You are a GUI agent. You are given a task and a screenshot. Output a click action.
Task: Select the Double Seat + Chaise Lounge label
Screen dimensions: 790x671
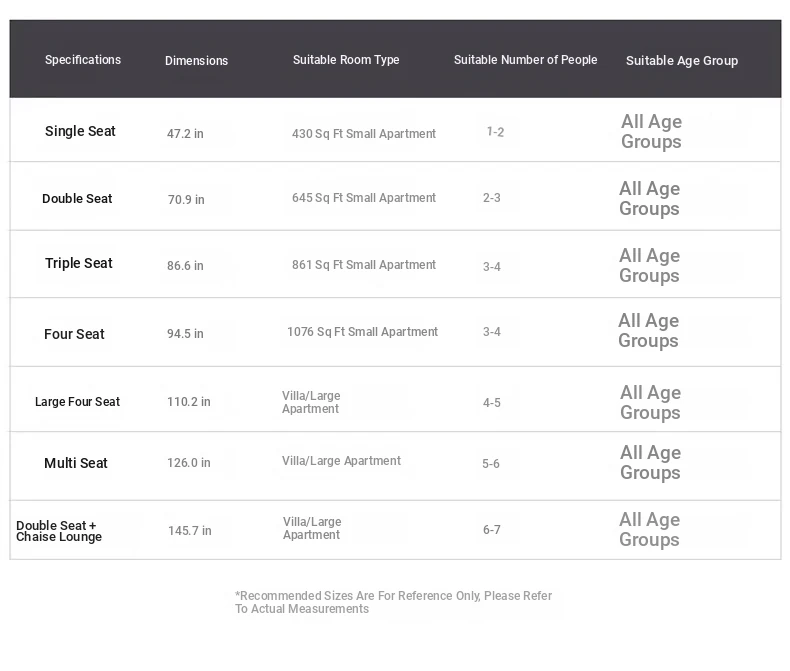coord(59,531)
